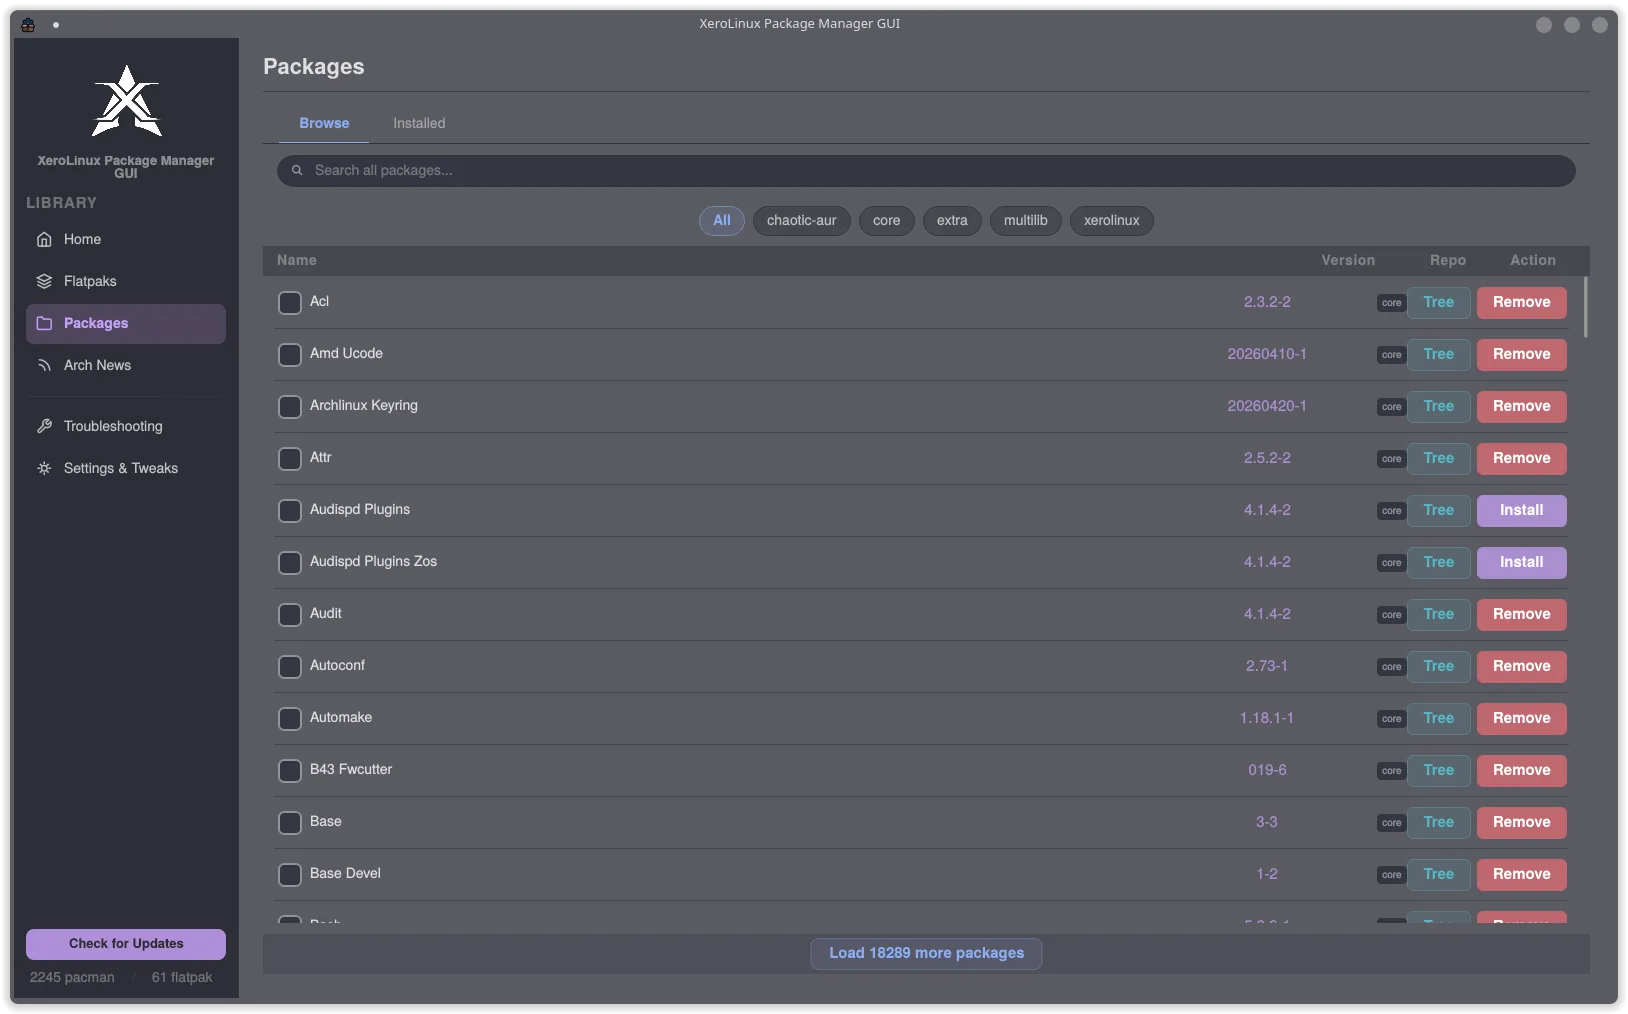
Task: Click the core badge on Acl row
Action: pos(1391,303)
